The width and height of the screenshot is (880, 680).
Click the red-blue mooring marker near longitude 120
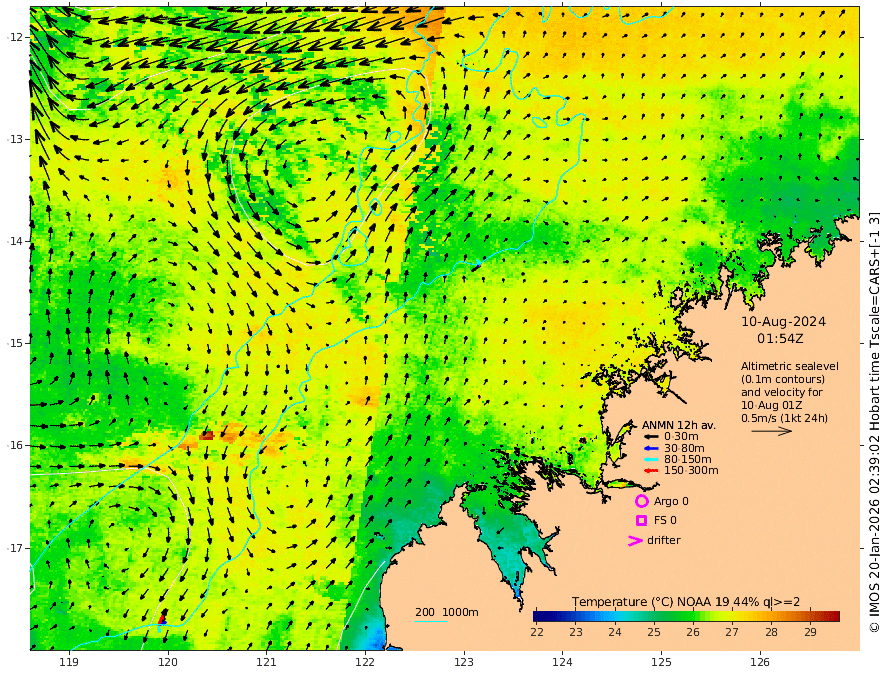tap(163, 618)
